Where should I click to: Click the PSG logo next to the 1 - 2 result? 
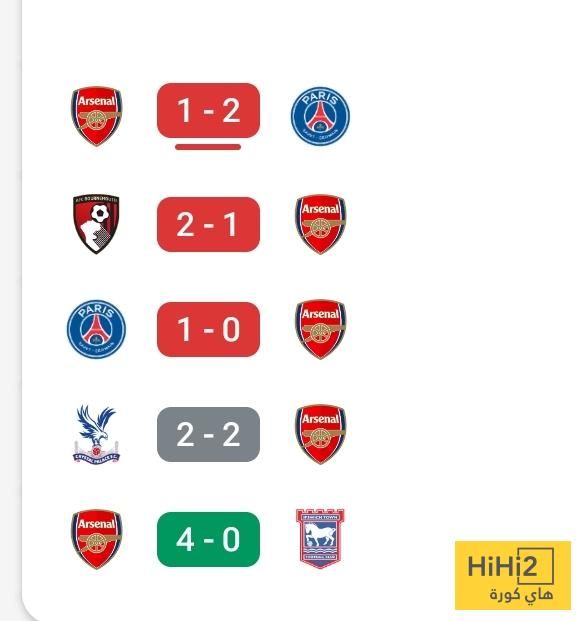click(320, 116)
